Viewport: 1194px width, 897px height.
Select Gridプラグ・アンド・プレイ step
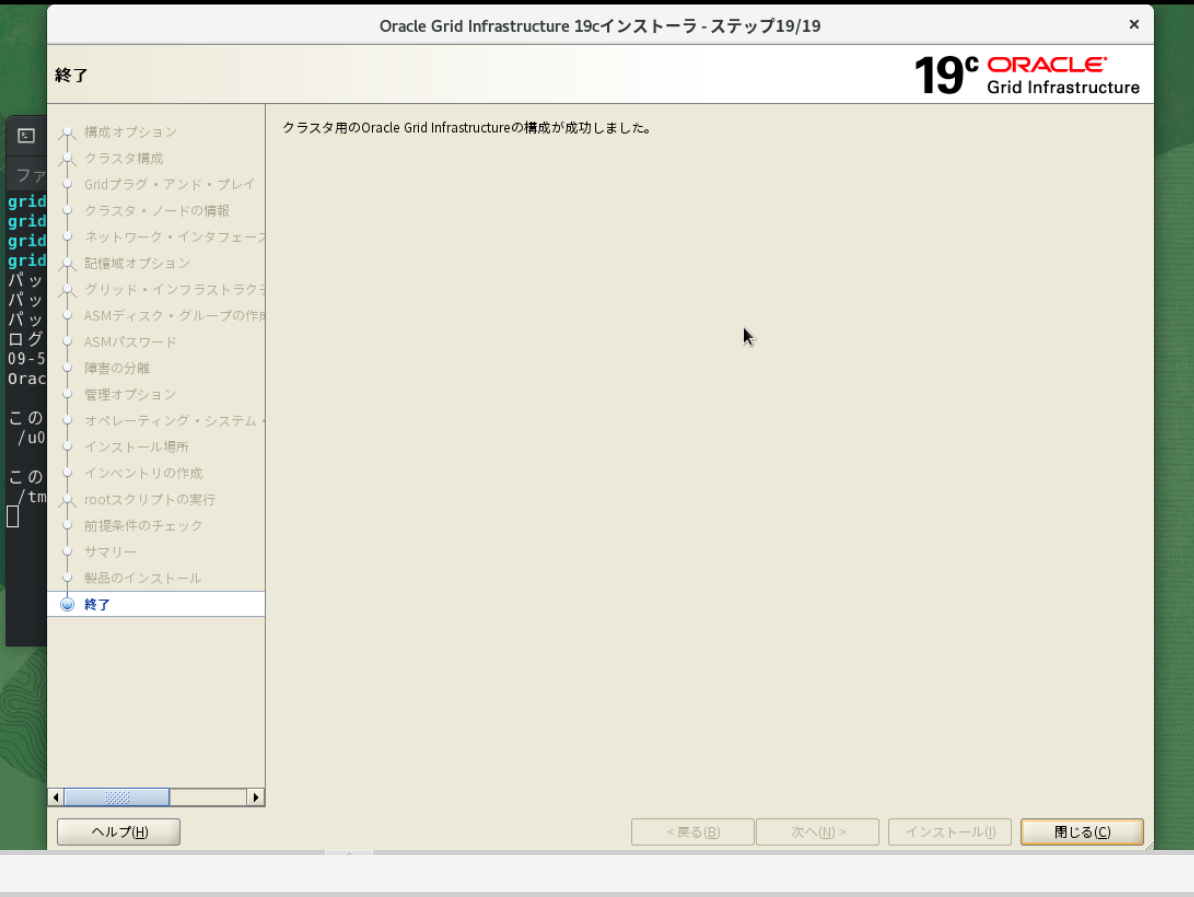tap(169, 184)
